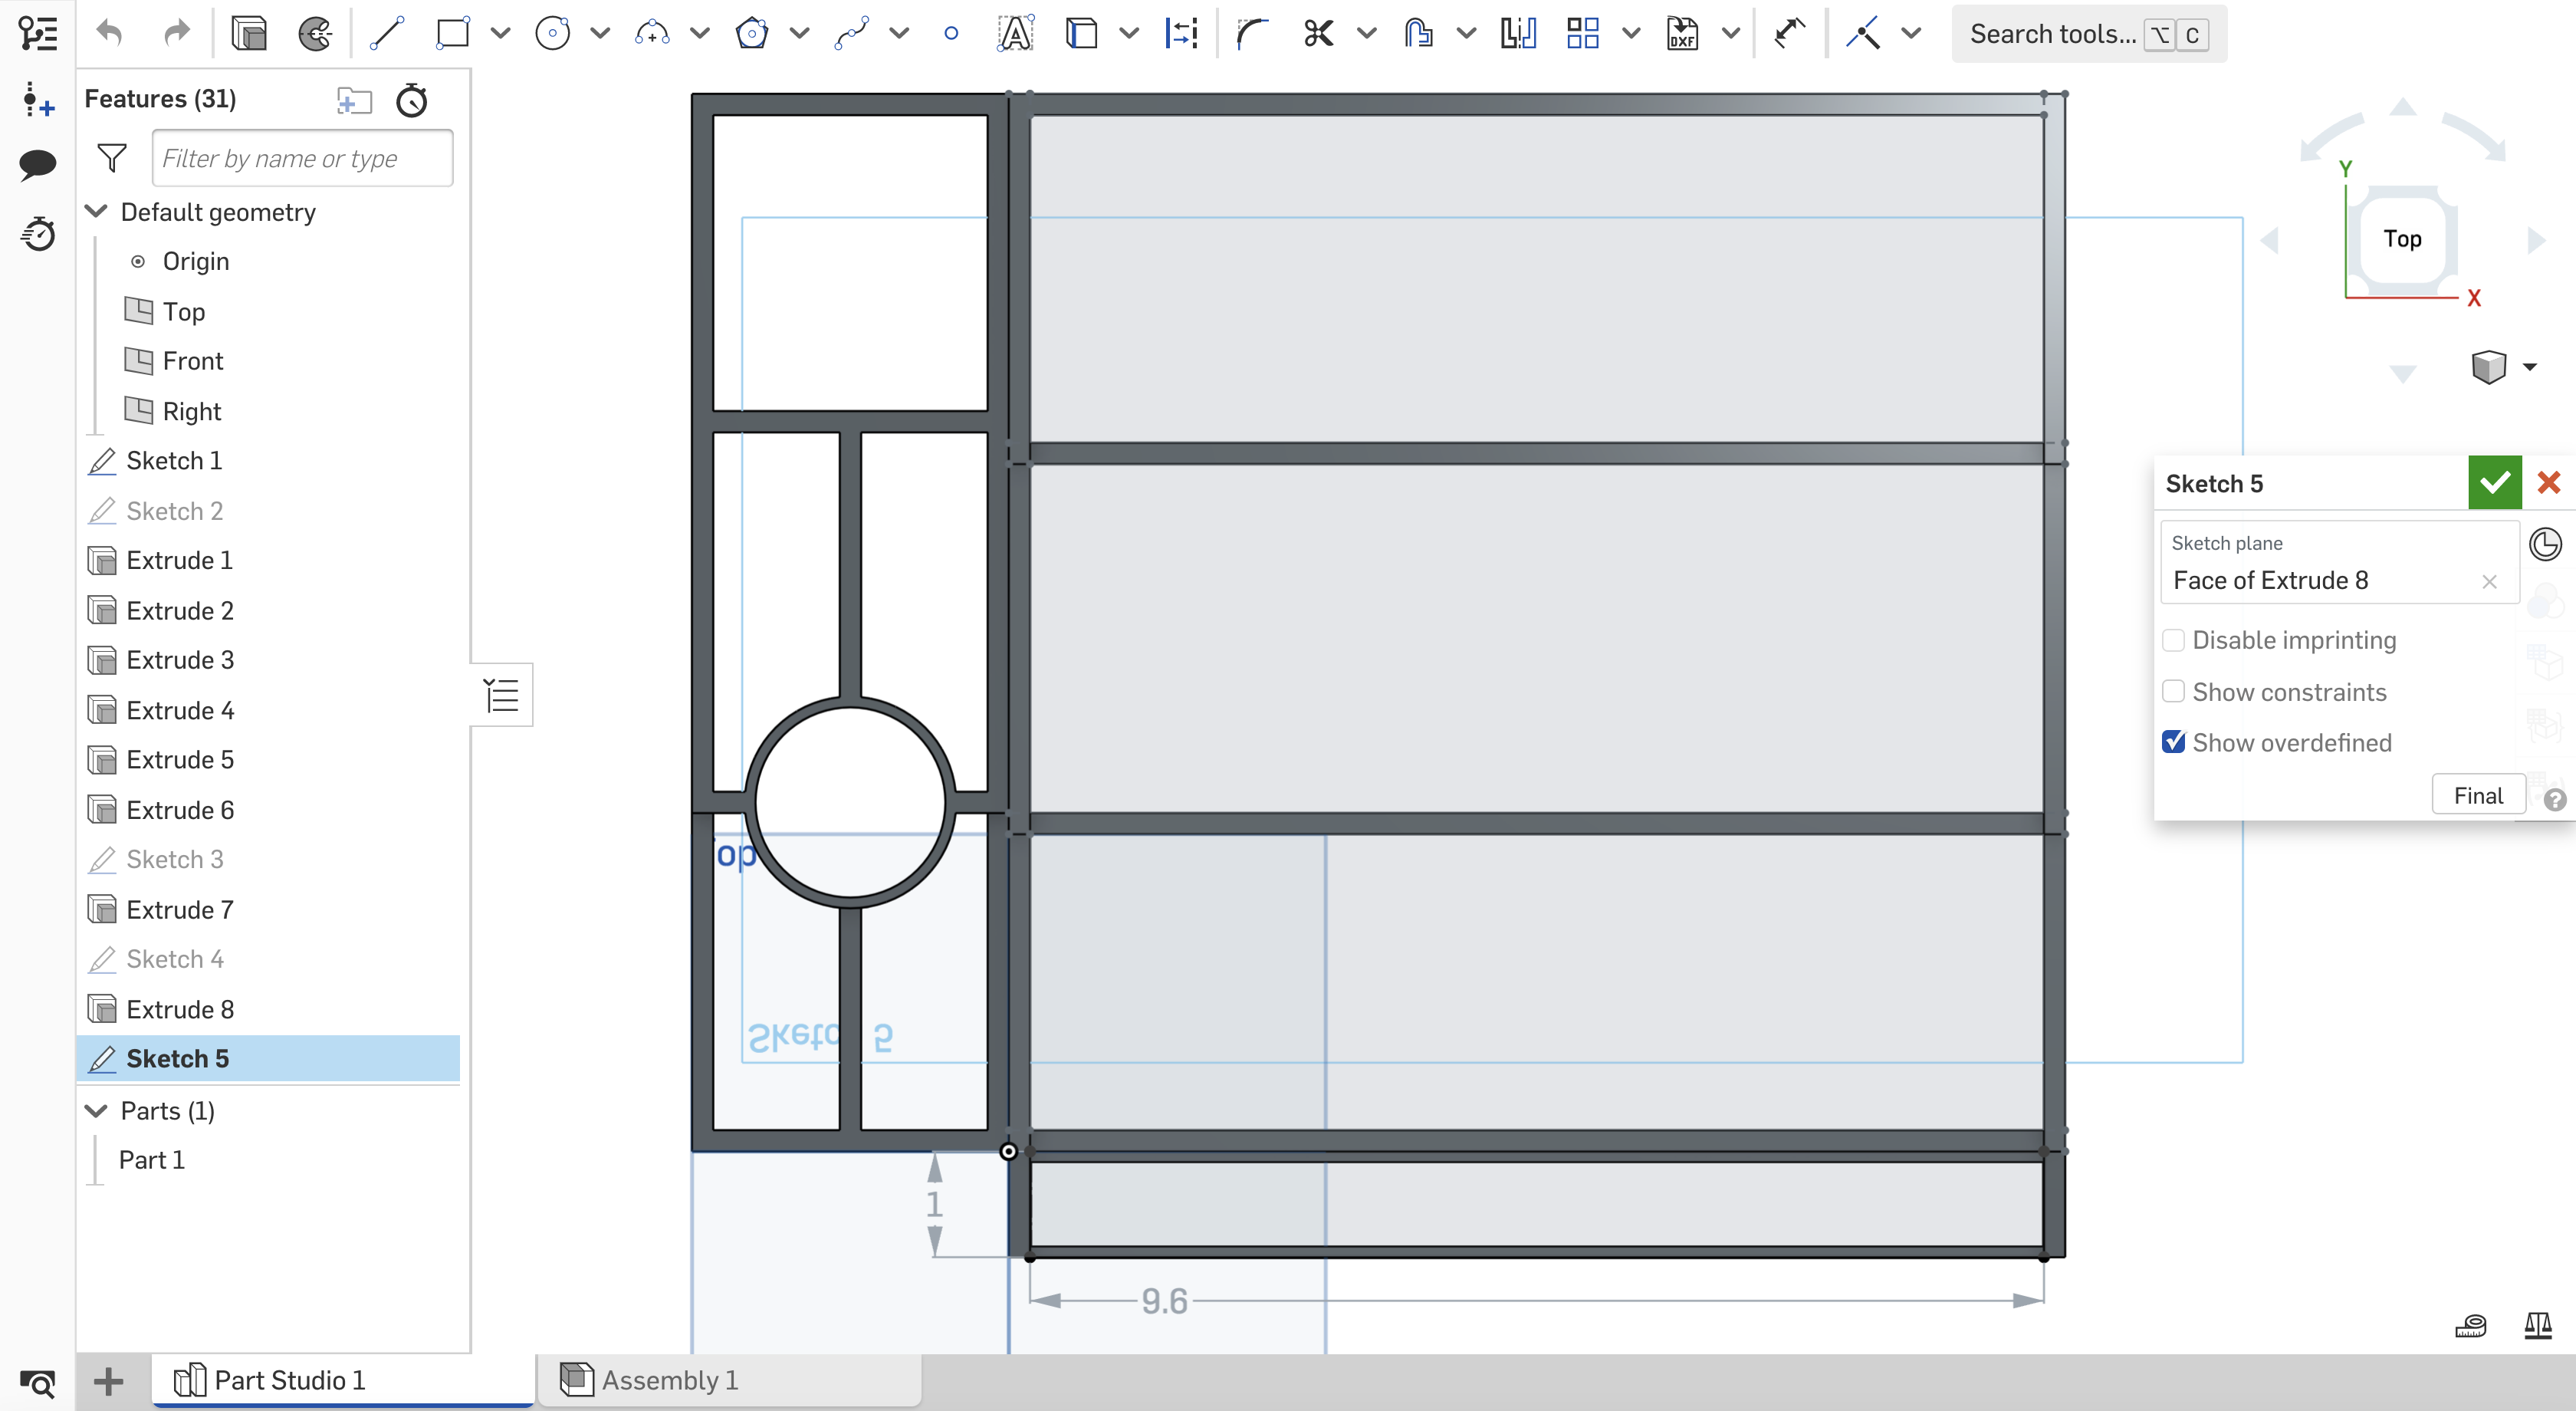Enable Show constraints
Image resolution: width=2576 pixels, height=1411 pixels.
pos(2172,691)
